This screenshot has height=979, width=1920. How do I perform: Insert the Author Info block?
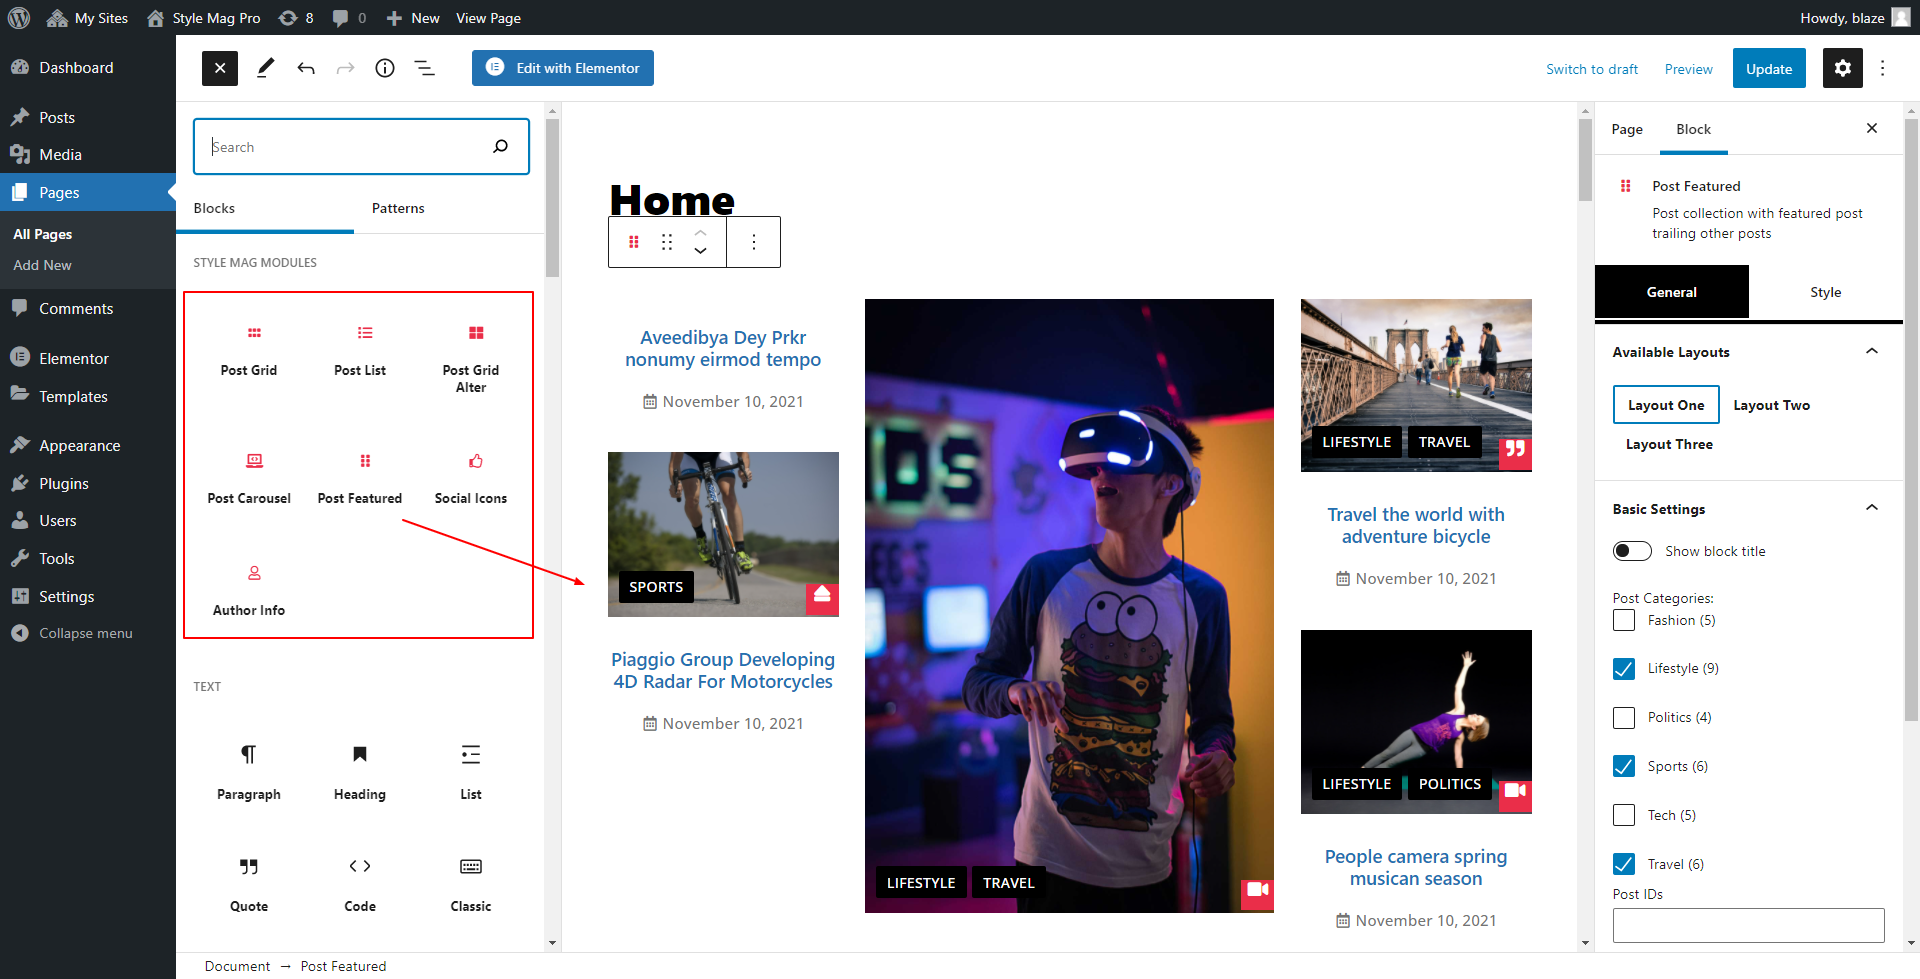click(249, 589)
